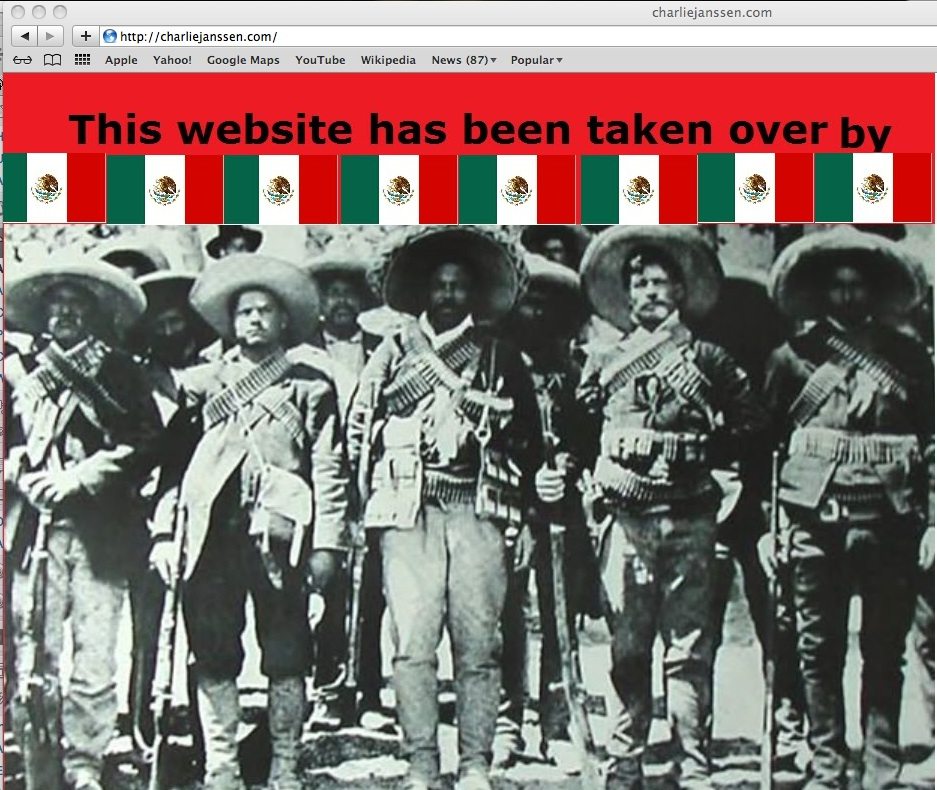Open the Google Maps bookmark

[243, 60]
